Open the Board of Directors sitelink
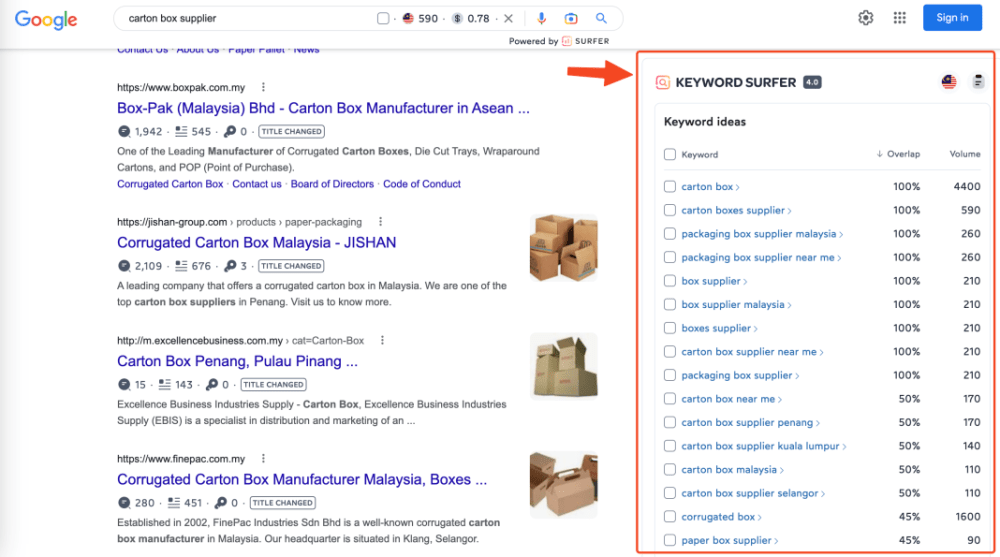The width and height of the screenshot is (1000, 557). coord(332,184)
